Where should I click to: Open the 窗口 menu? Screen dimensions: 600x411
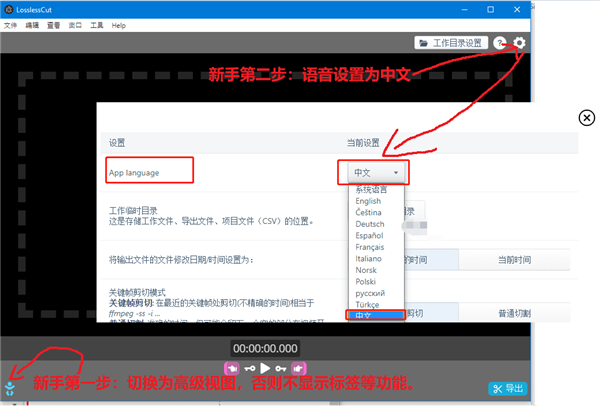75,25
